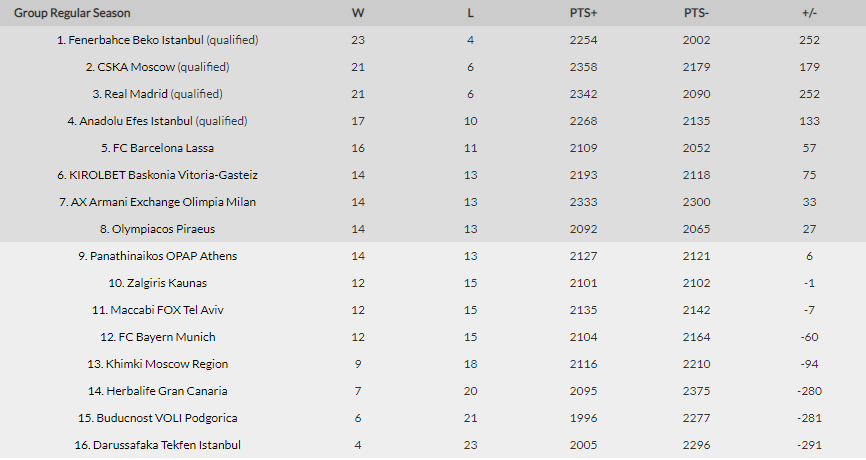Image resolution: width=866 pixels, height=460 pixels.
Task: Open the FC Bayern Munich link
Action: coord(164,337)
